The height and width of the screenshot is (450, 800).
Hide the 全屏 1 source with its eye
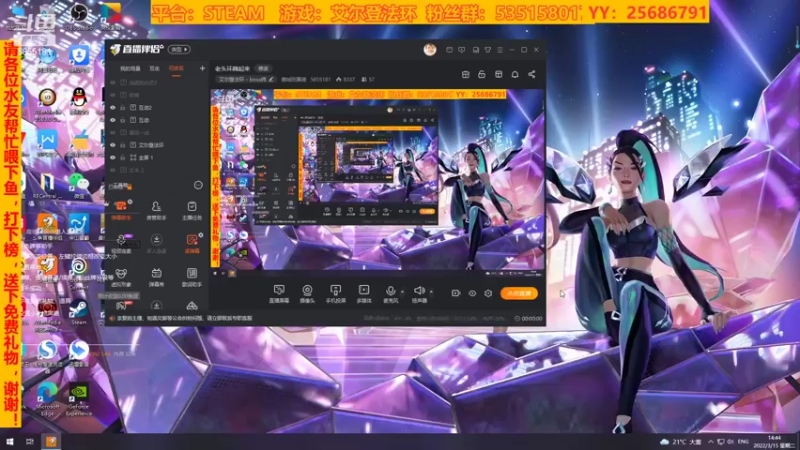click(113, 158)
